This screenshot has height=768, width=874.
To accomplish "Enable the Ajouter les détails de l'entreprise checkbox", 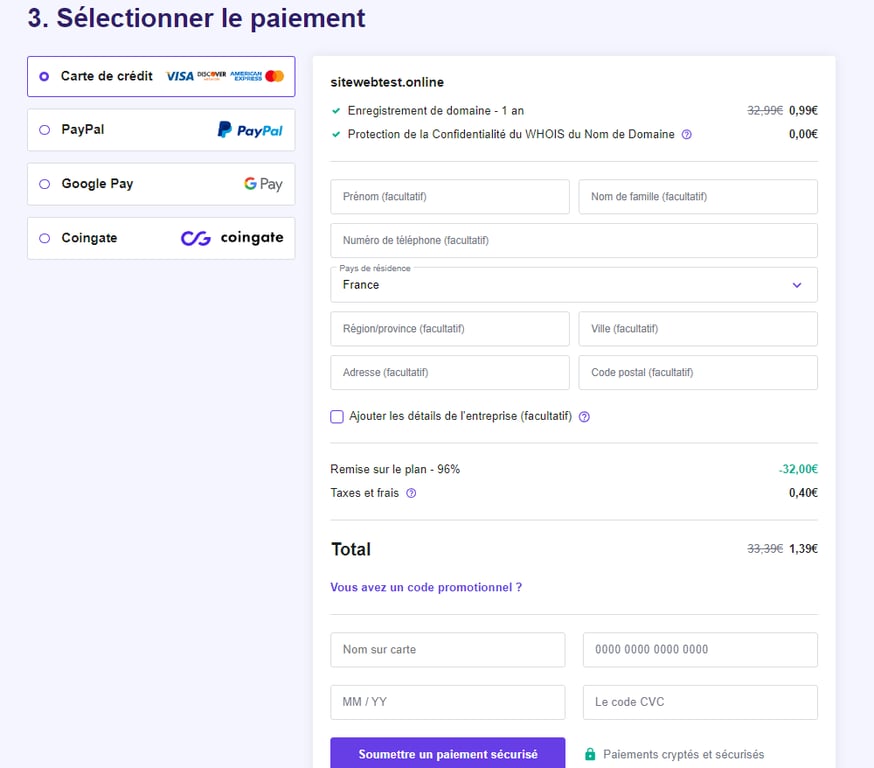I will point(337,416).
